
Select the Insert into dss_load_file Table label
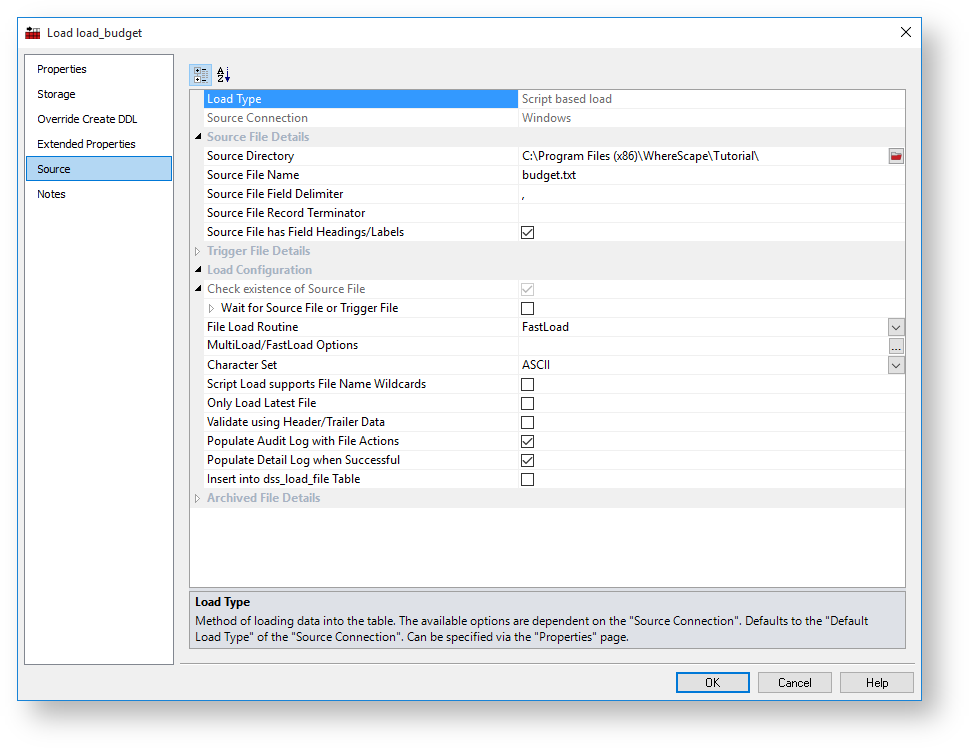tap(283, 479)
